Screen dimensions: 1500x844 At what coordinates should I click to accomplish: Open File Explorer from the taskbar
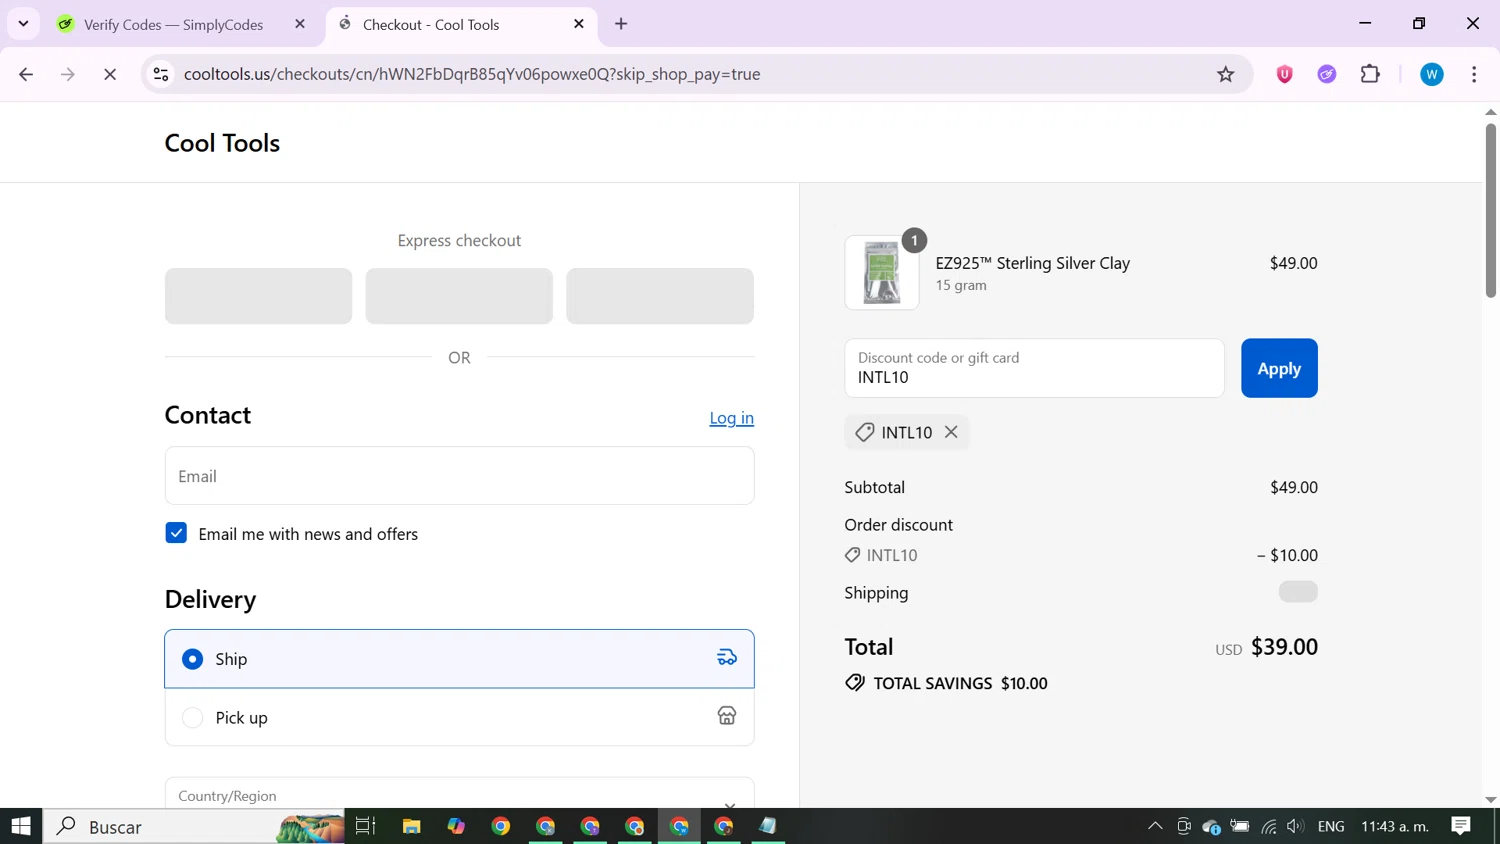click(411, 826)
